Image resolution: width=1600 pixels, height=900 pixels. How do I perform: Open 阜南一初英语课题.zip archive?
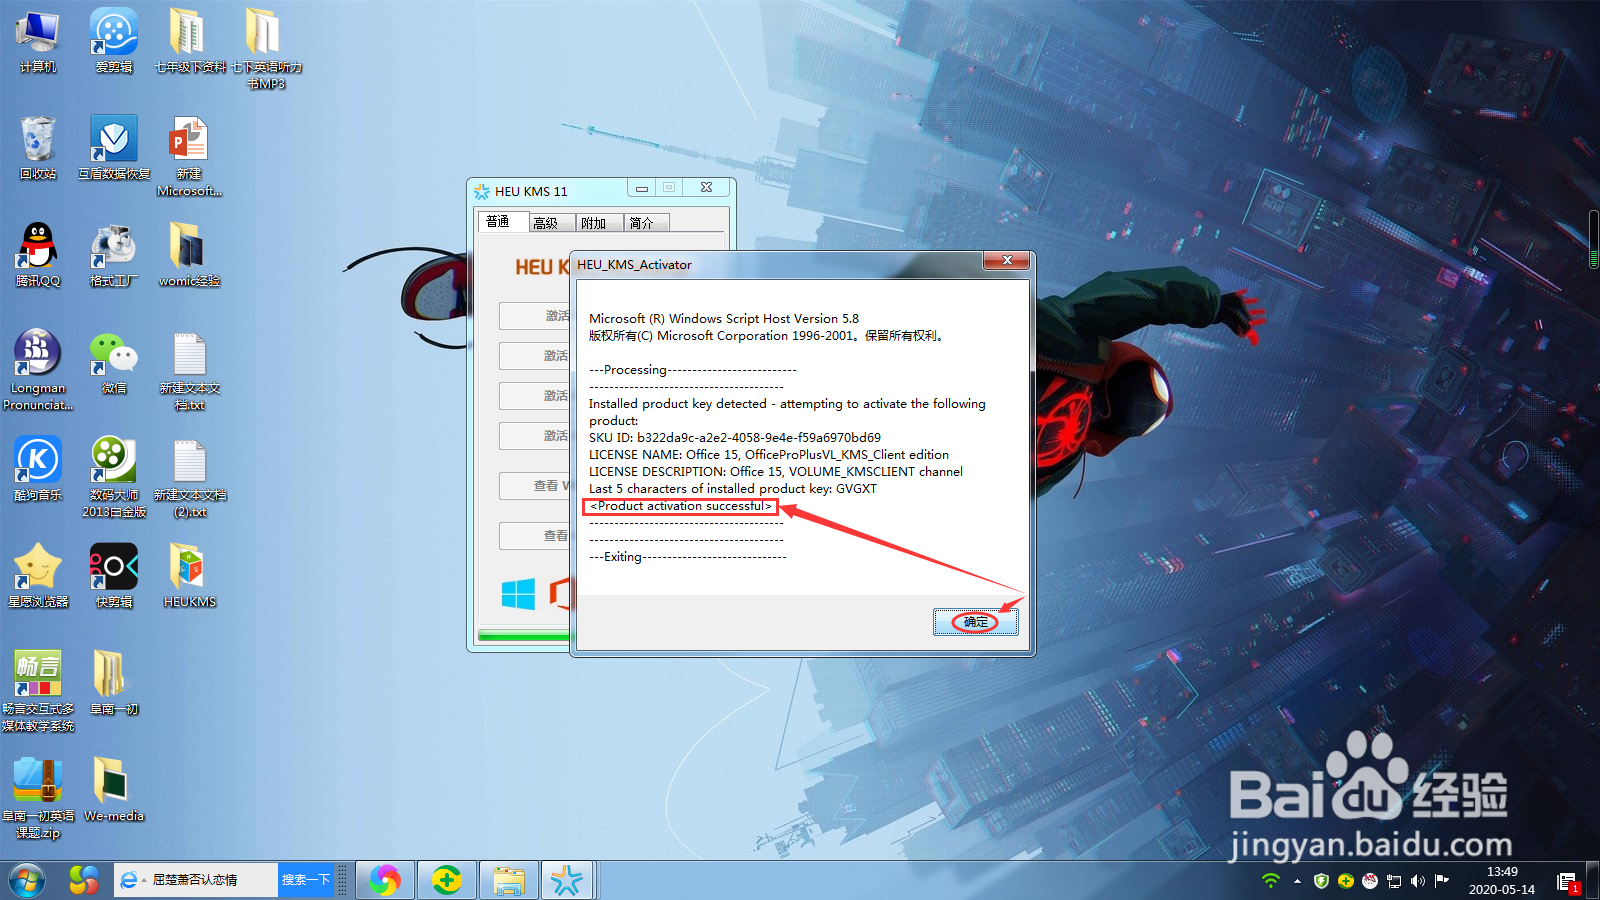pos(38,798)
